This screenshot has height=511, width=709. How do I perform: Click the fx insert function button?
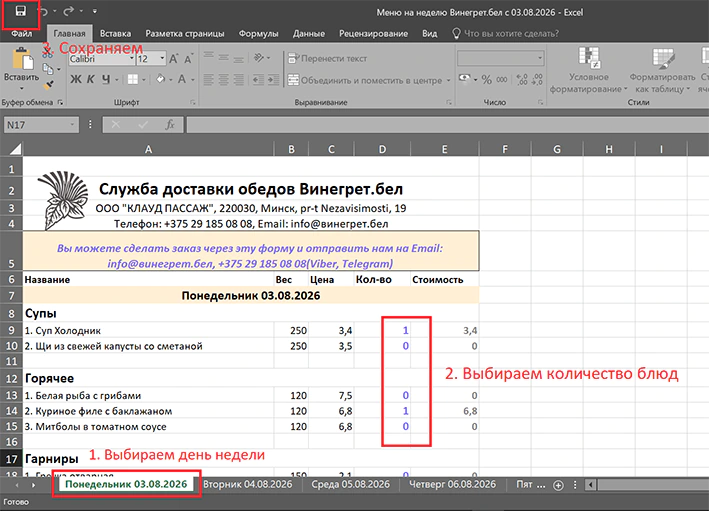[x=170, y=125]
